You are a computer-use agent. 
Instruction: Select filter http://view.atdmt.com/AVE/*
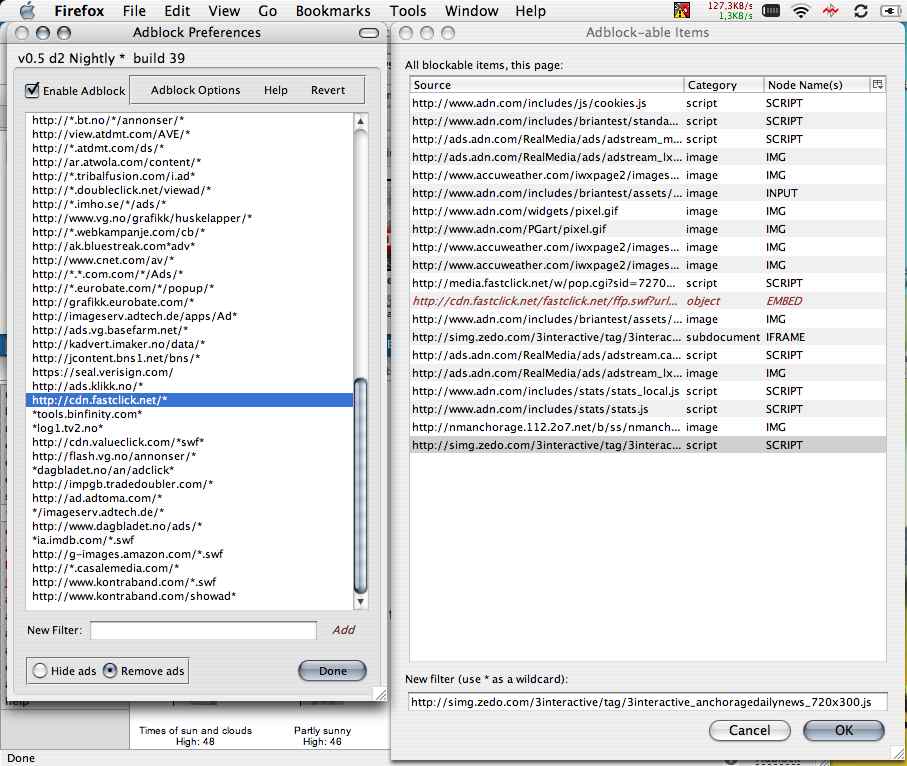click(x=189, y=134)
